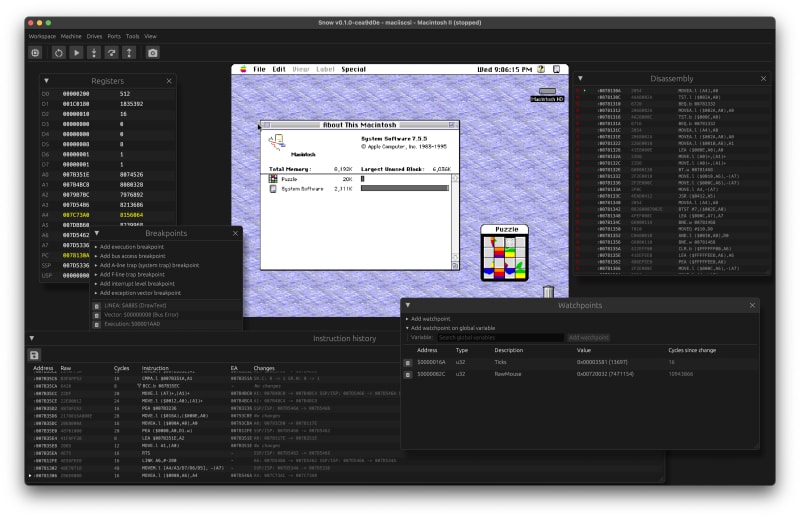The image size is (800, 518).
Task: Close the Breakpoints panel
Action: pyautogui.click(x=236, y=233)
